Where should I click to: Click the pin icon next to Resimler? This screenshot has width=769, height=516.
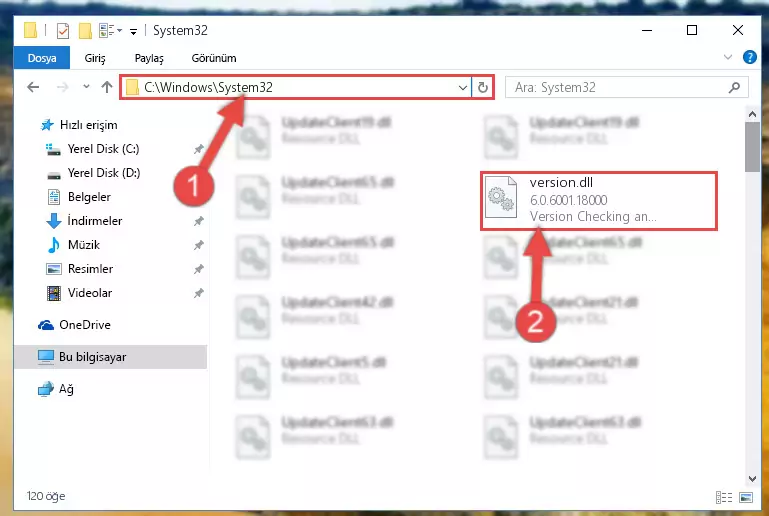[199, 269]
